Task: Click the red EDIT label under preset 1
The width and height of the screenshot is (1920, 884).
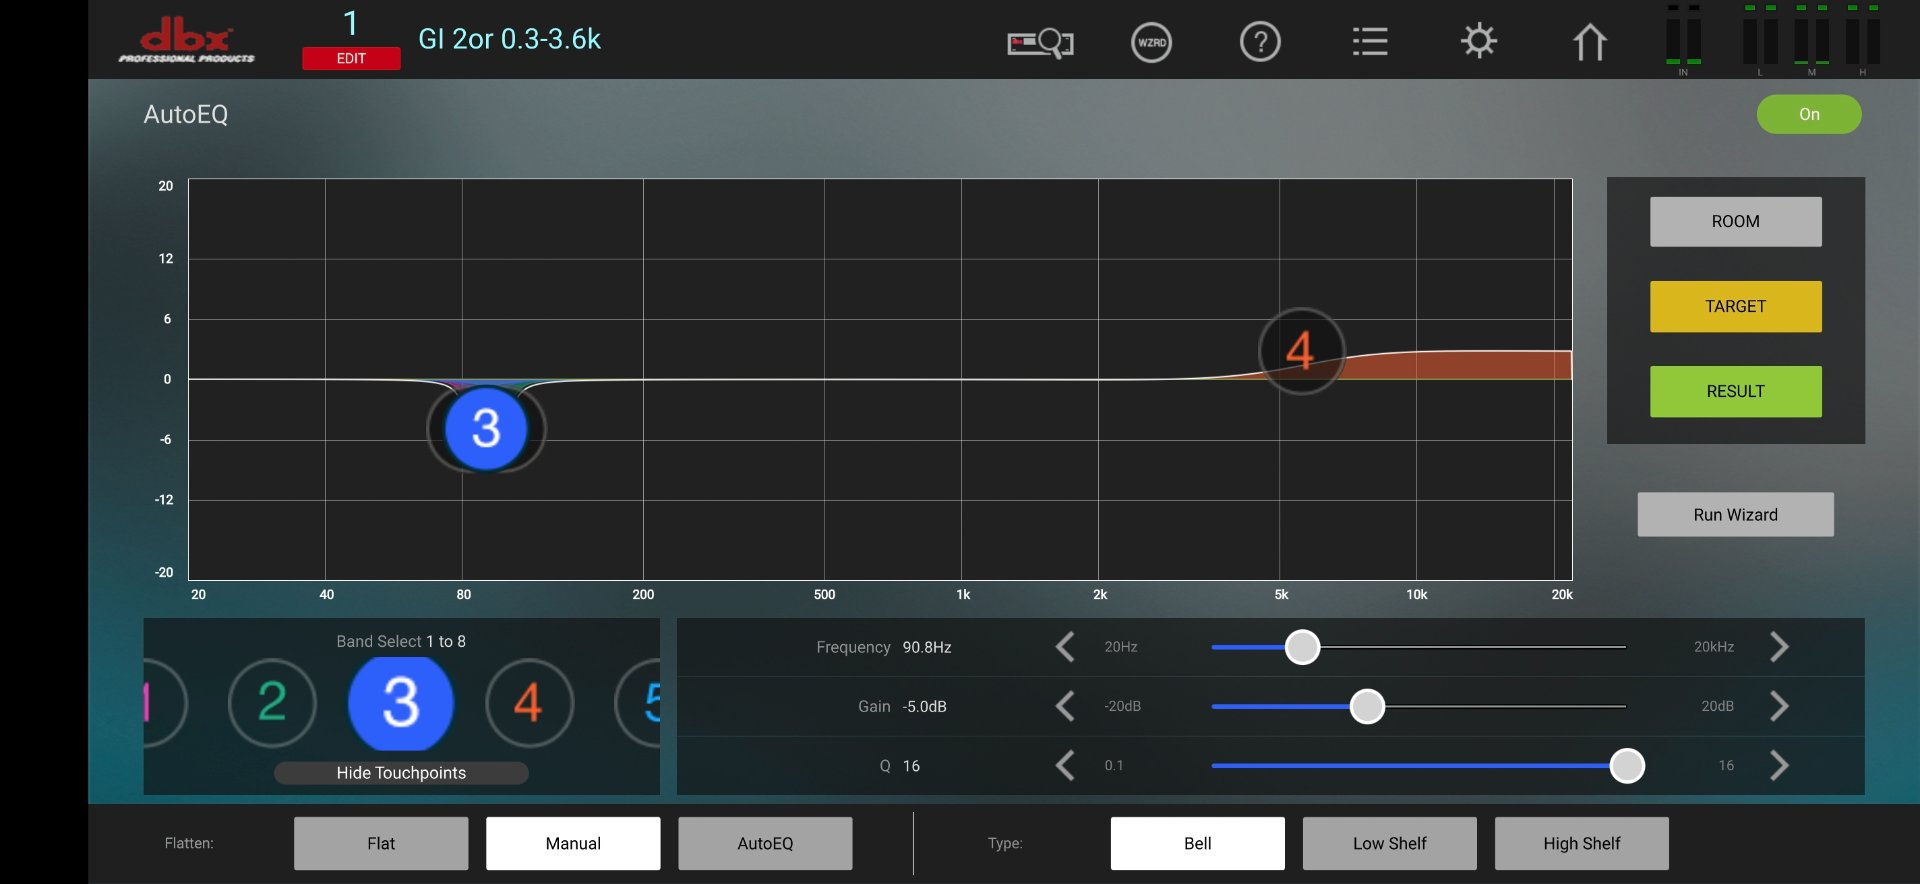Action: point(351,59)
